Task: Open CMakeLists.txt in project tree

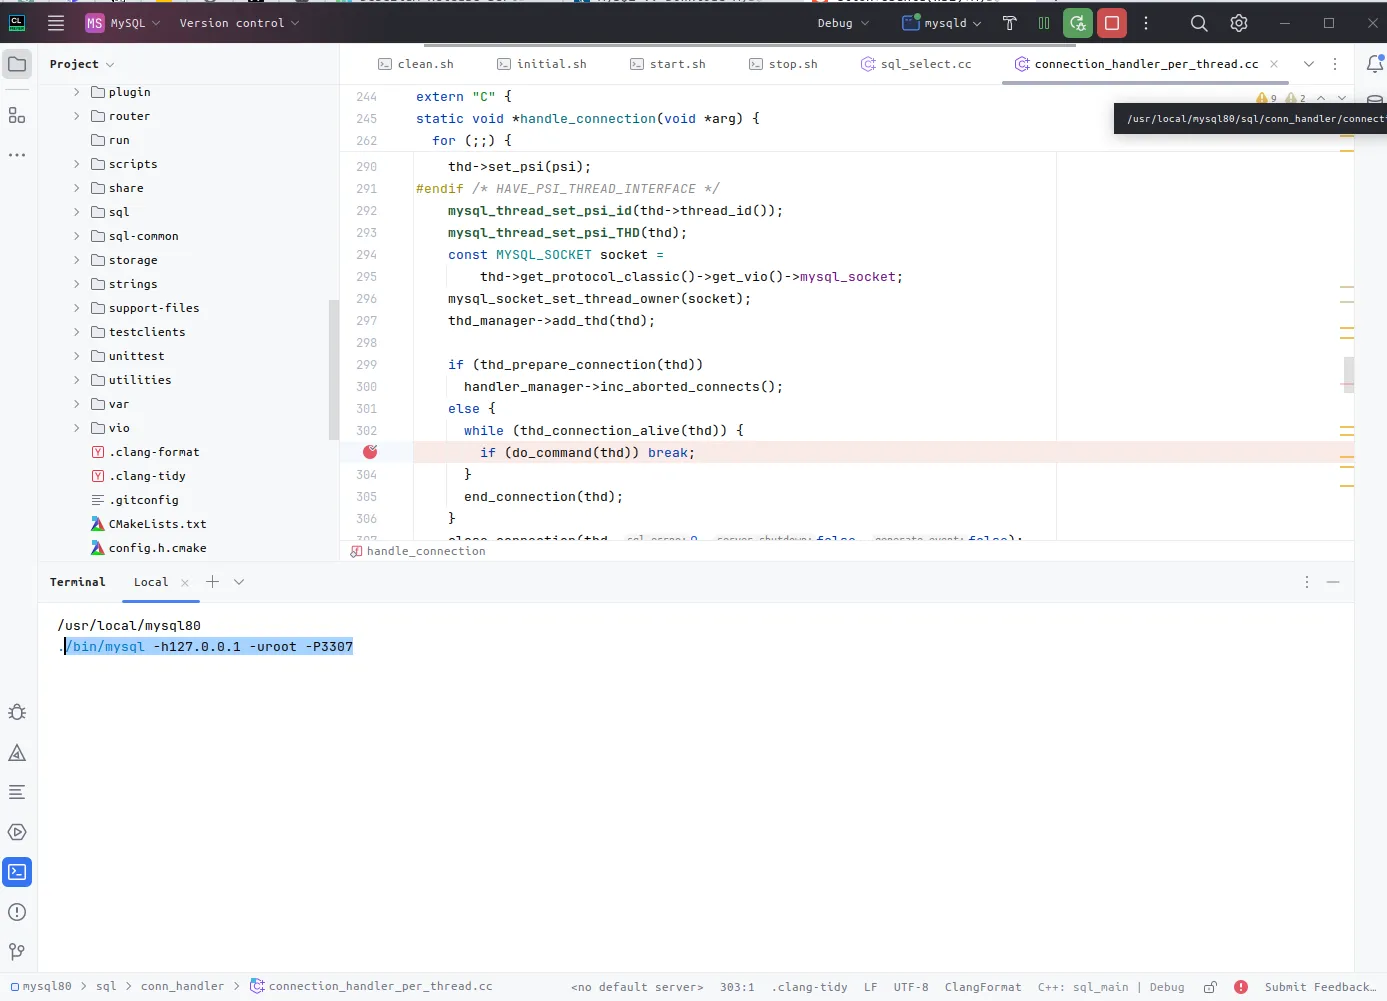Action: tap(149, 524)
